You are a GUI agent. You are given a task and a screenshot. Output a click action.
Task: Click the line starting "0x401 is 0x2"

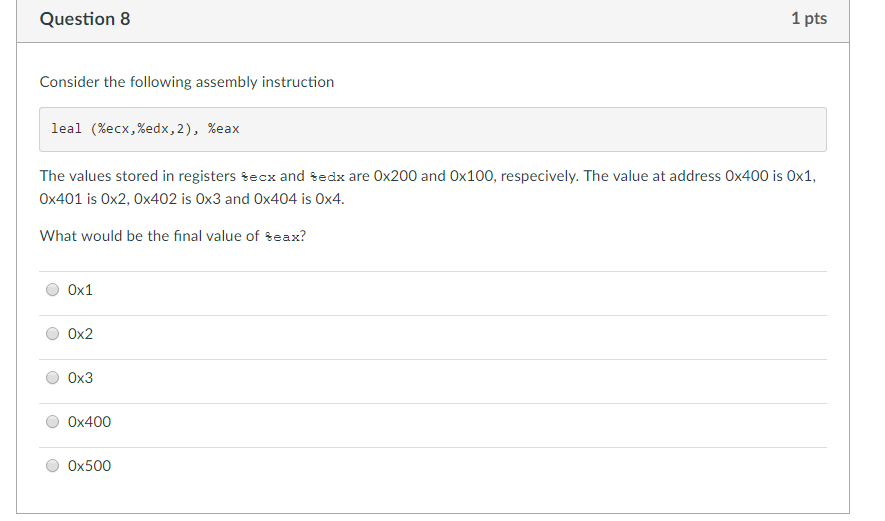pos(192,198)
